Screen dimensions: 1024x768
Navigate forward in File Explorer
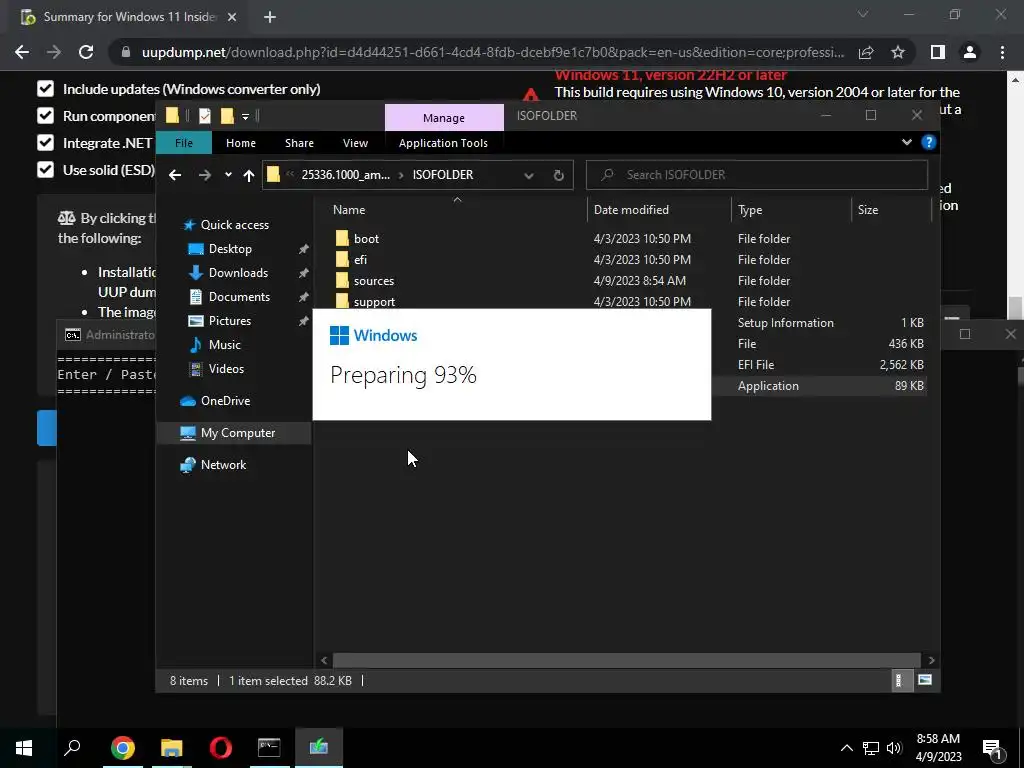coord(204,175)
